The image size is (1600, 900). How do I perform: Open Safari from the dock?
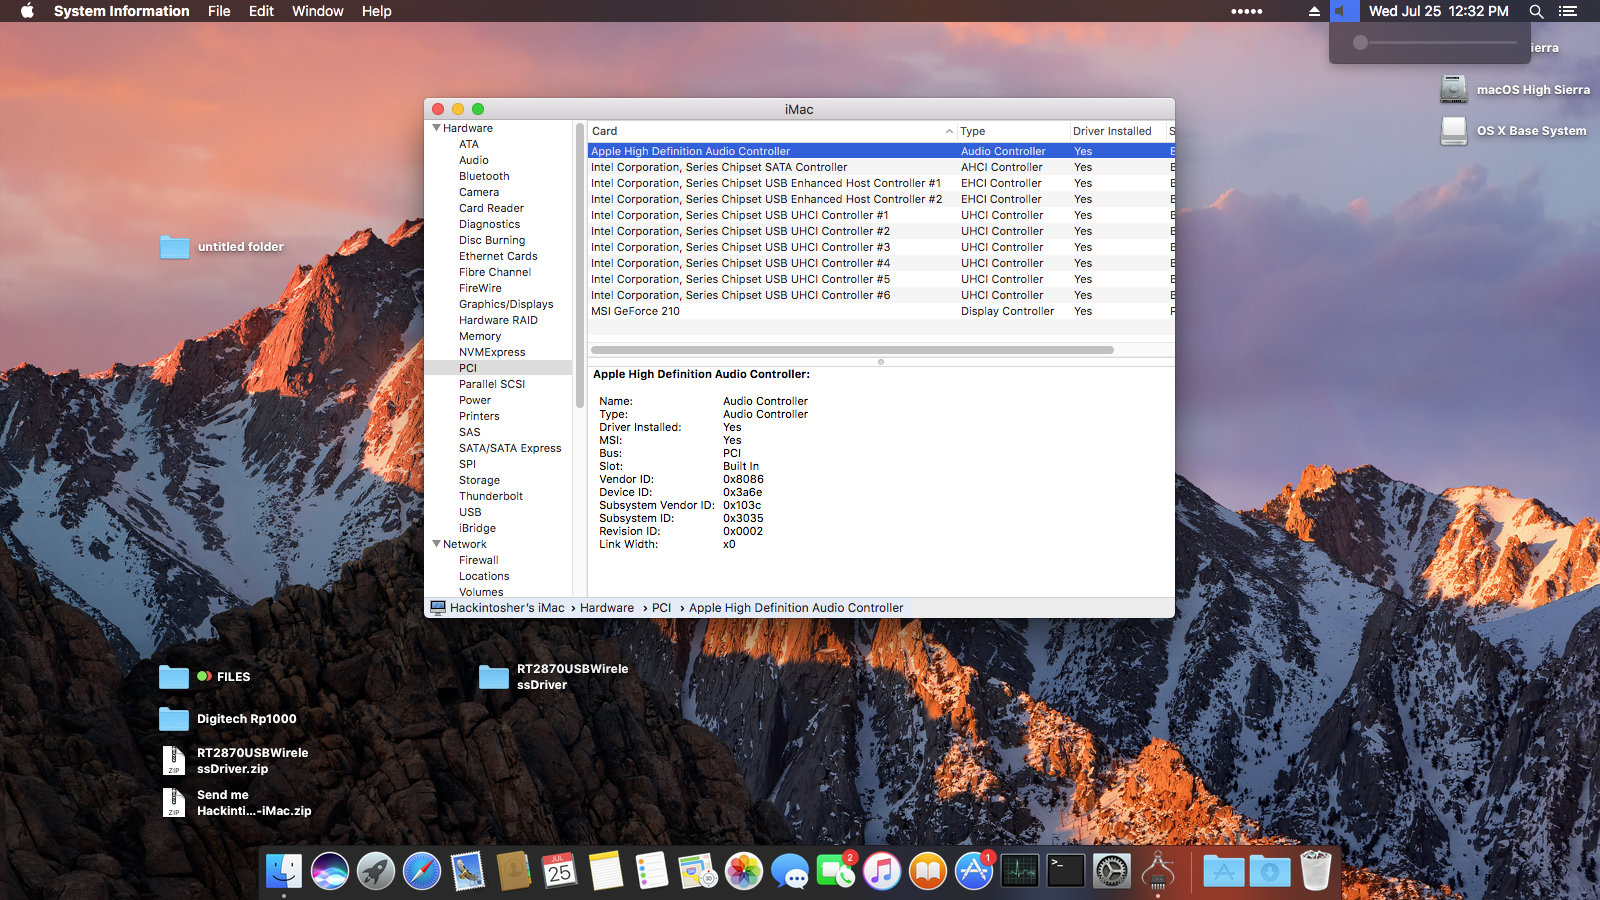(x=422, y=871)
